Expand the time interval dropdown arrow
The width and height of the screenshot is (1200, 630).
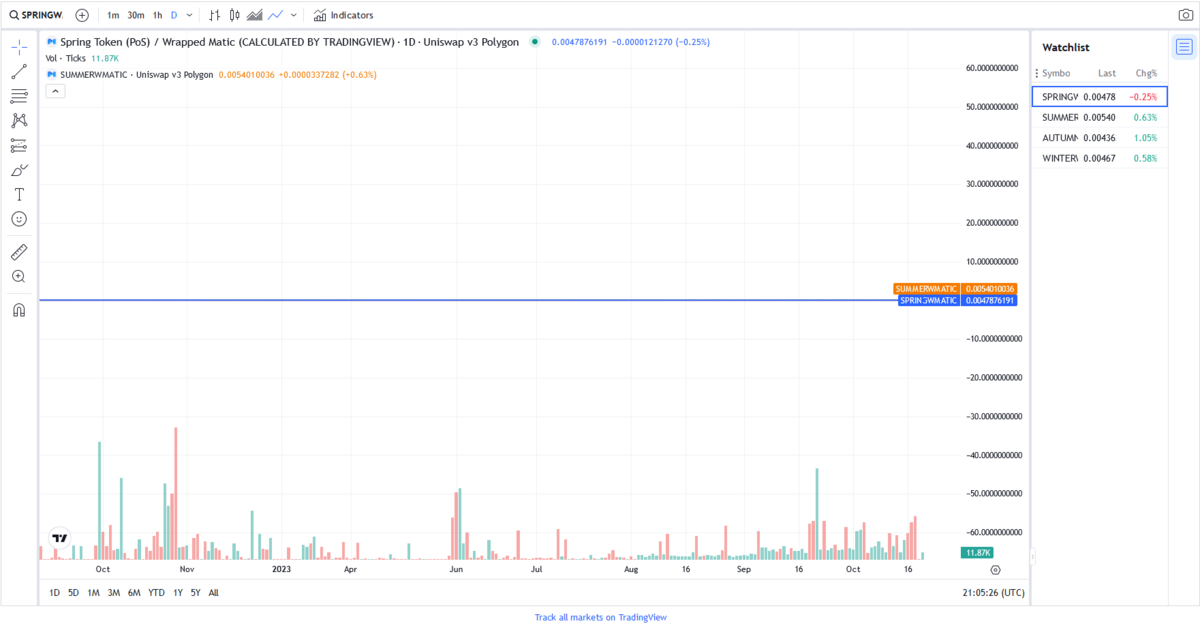(x=190, y=15)
